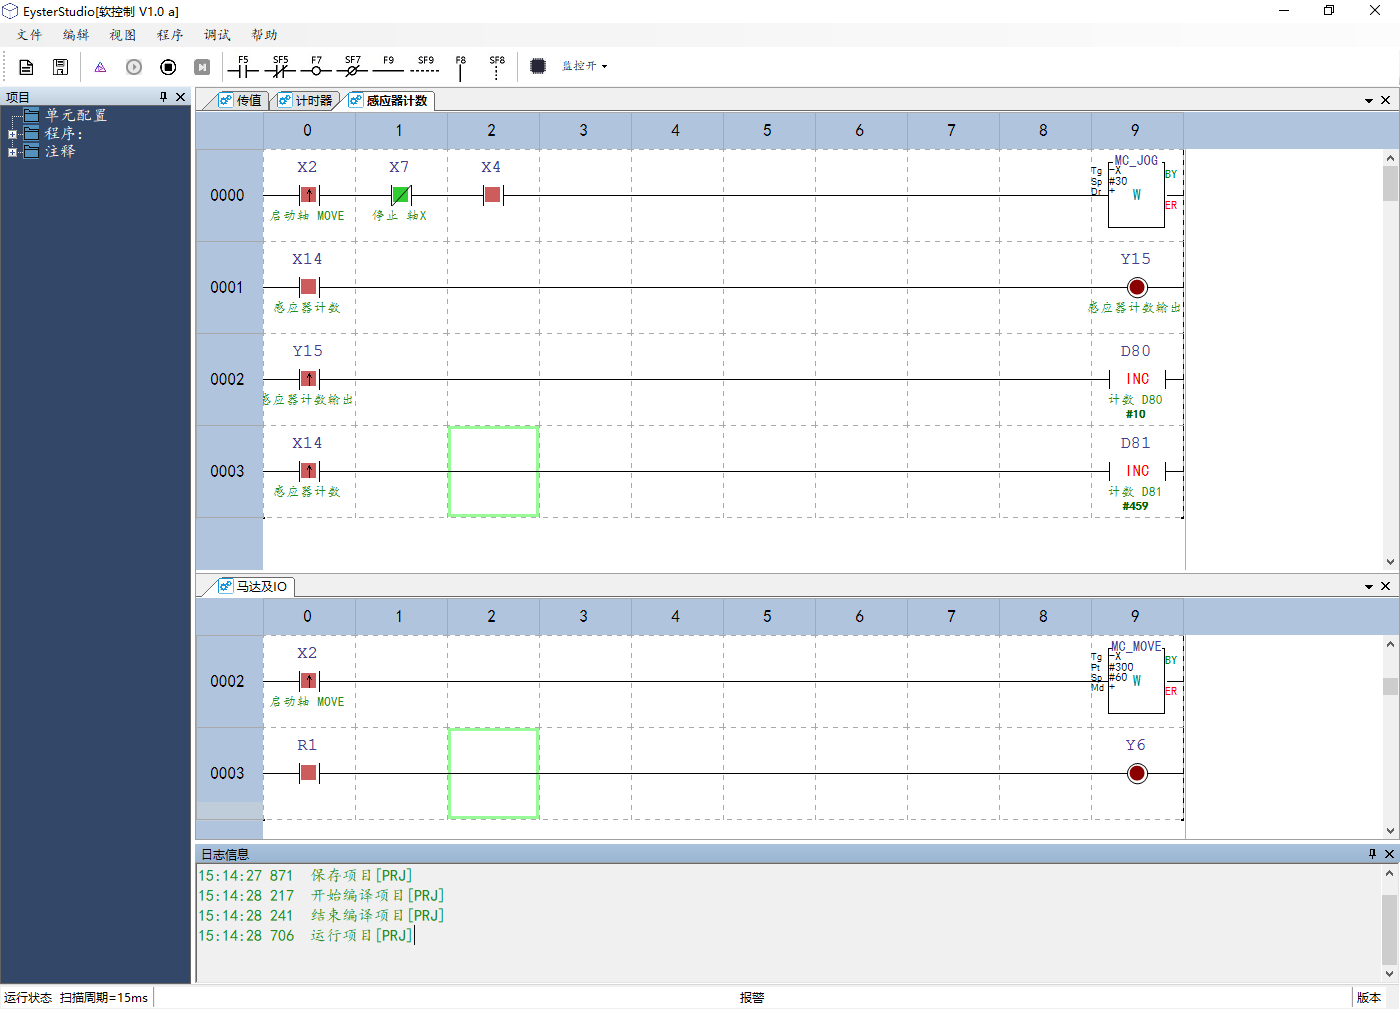Select the 马达及IO tab

pos(253,587)
